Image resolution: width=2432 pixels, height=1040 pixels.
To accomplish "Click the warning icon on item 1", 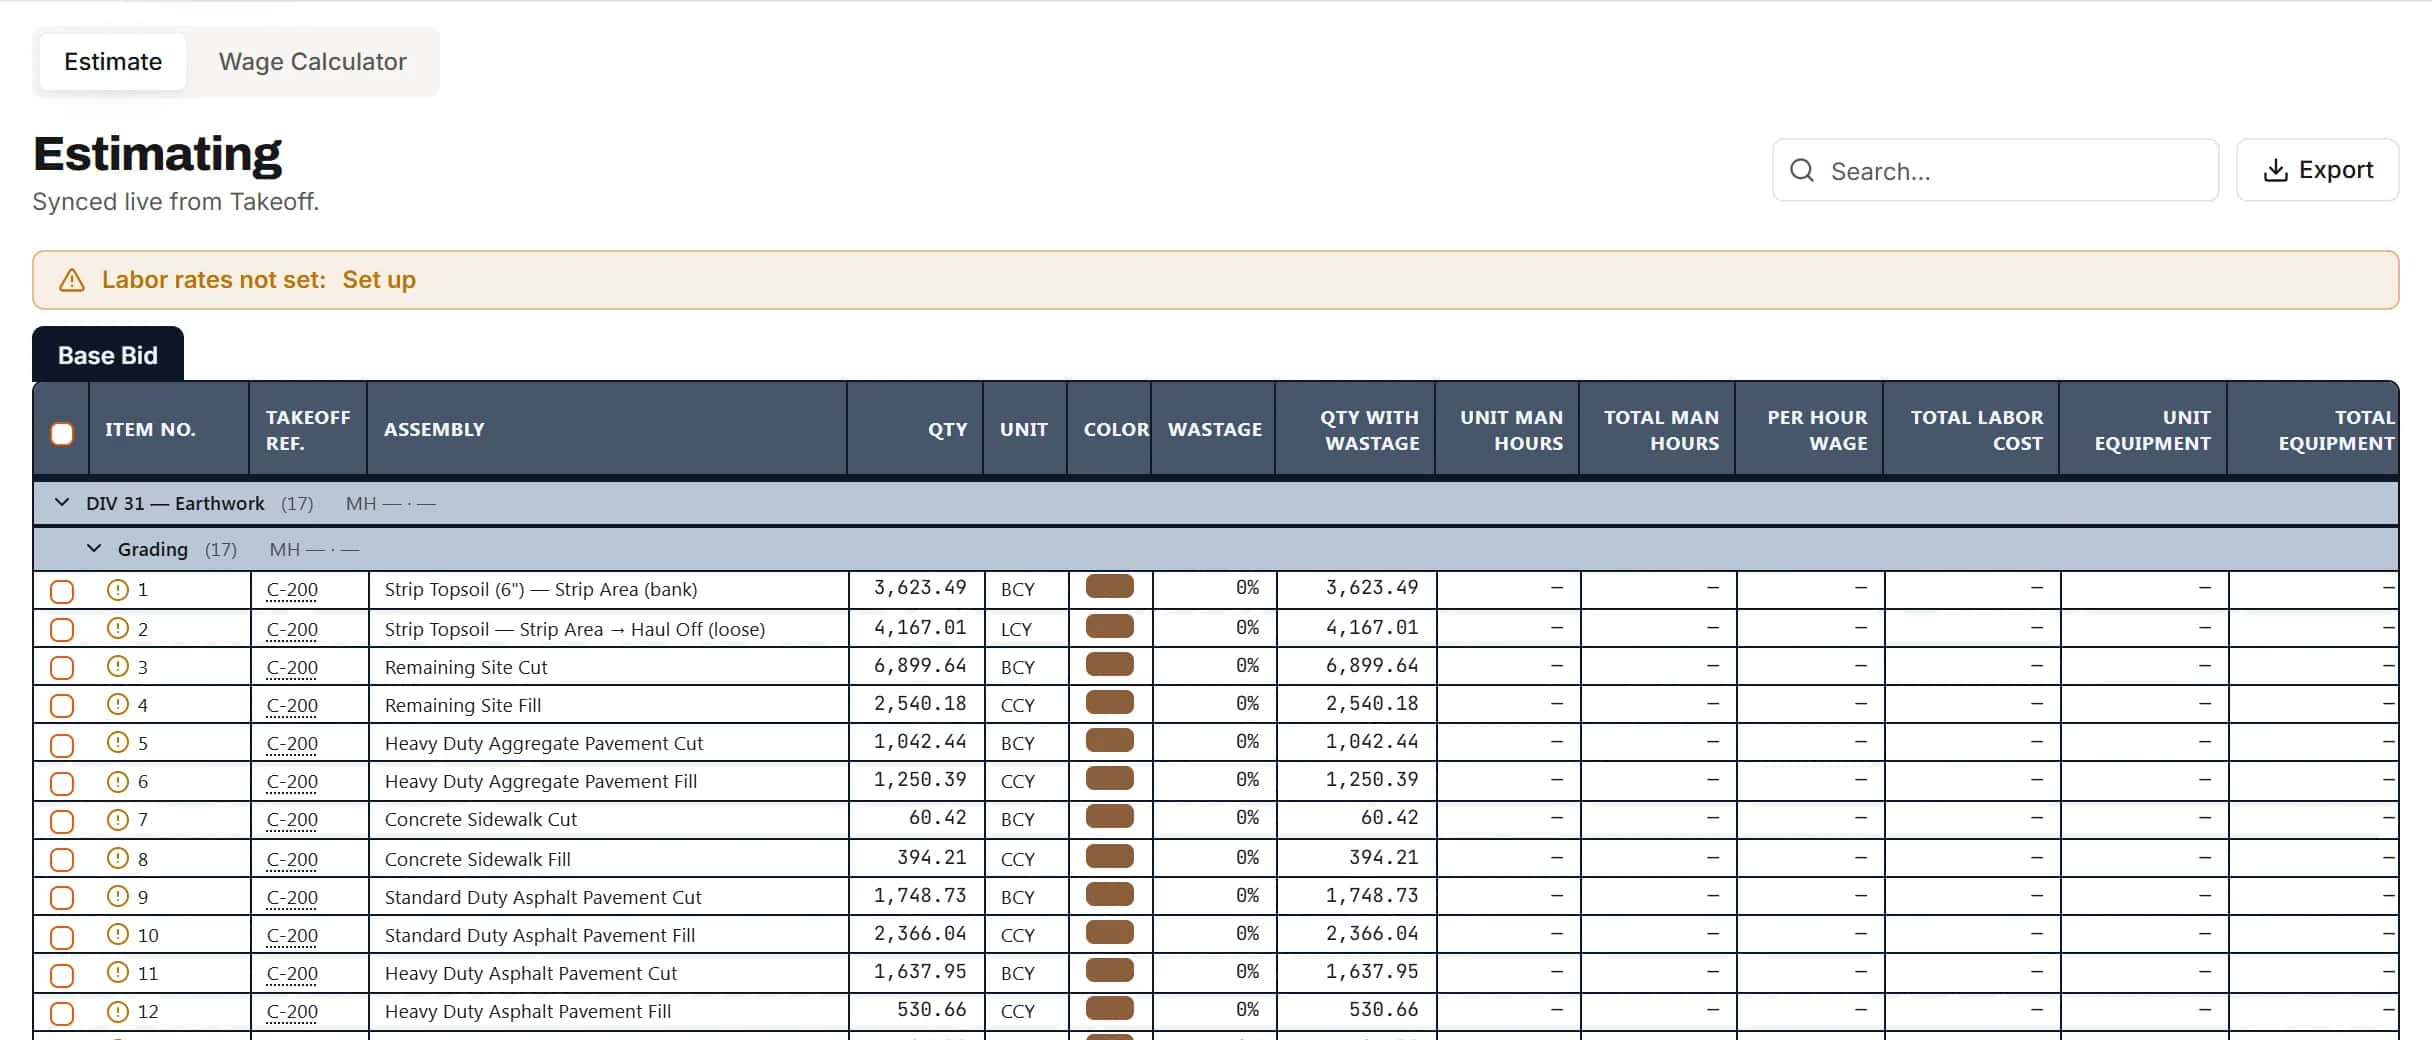I will (118, 589).
